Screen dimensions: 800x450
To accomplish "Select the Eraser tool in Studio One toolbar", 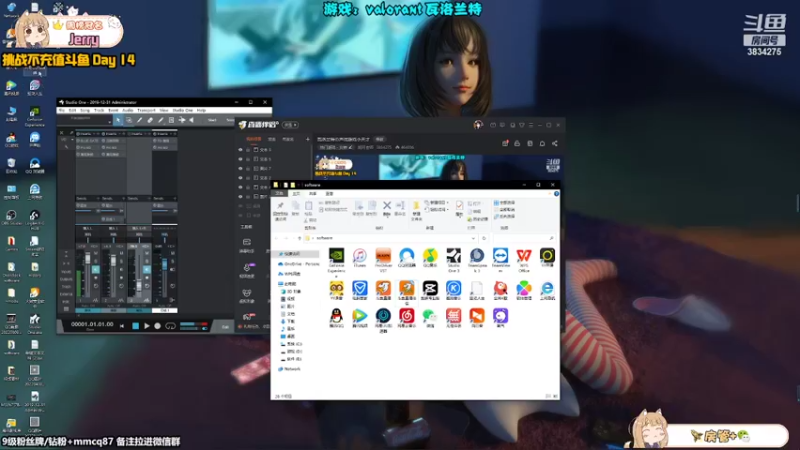I will click(150, 120).
